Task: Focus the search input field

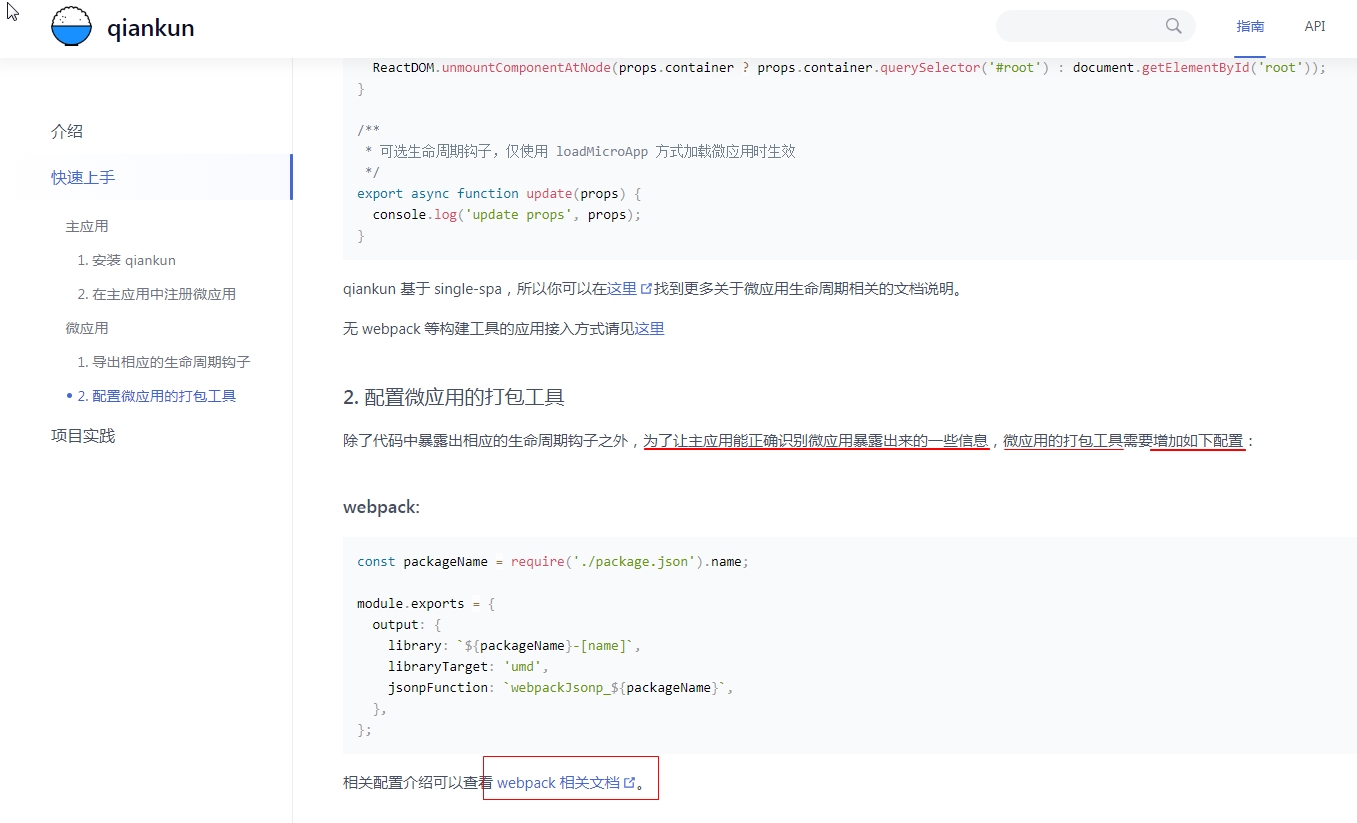Action: (x=1095, y=26)
